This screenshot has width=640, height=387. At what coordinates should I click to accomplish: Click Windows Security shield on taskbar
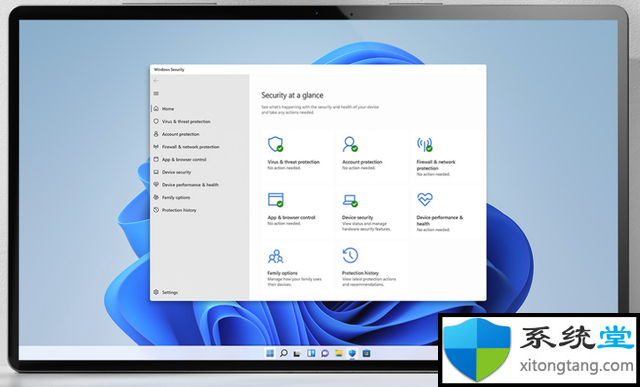click(352, 353)
